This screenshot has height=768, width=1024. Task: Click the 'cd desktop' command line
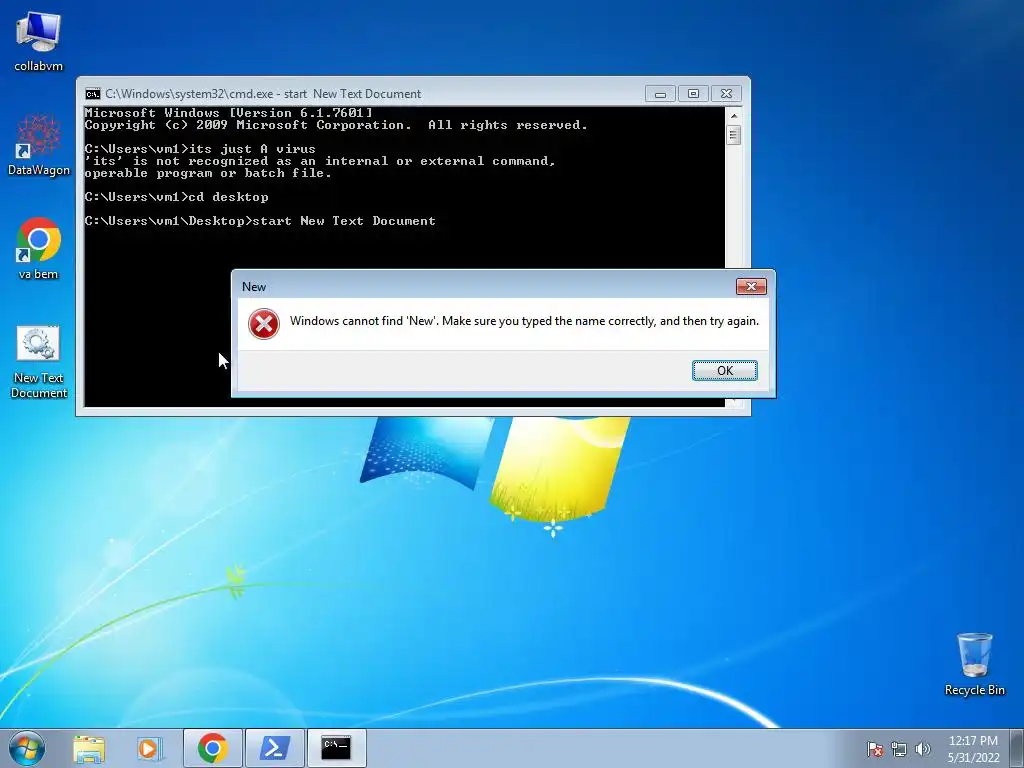176,197
